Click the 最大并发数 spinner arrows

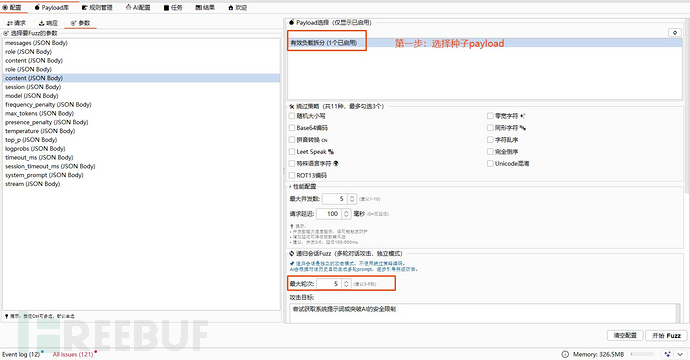pyautogui.click(x=352, y=199)
